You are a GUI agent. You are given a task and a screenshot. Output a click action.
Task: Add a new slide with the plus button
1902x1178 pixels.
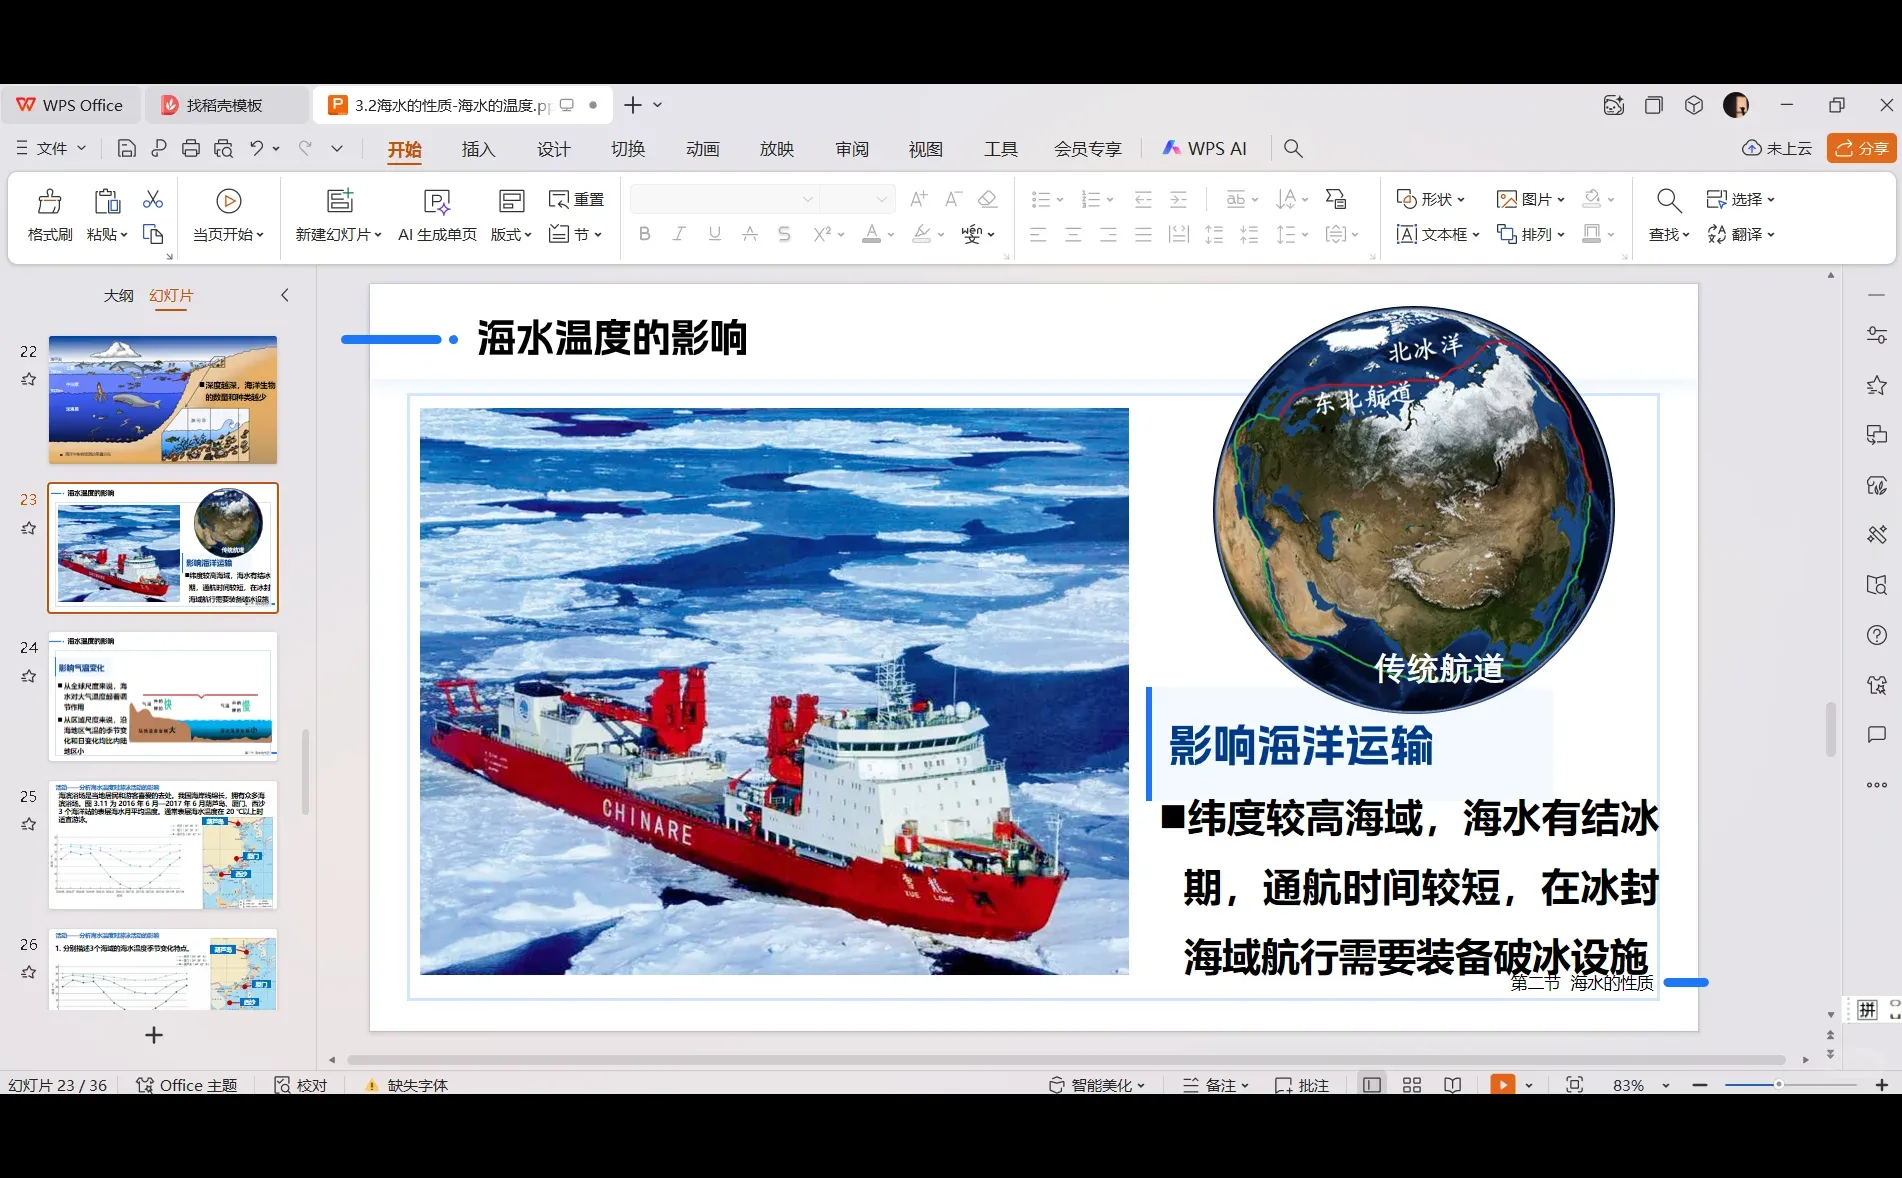[x=154, y=1035]
